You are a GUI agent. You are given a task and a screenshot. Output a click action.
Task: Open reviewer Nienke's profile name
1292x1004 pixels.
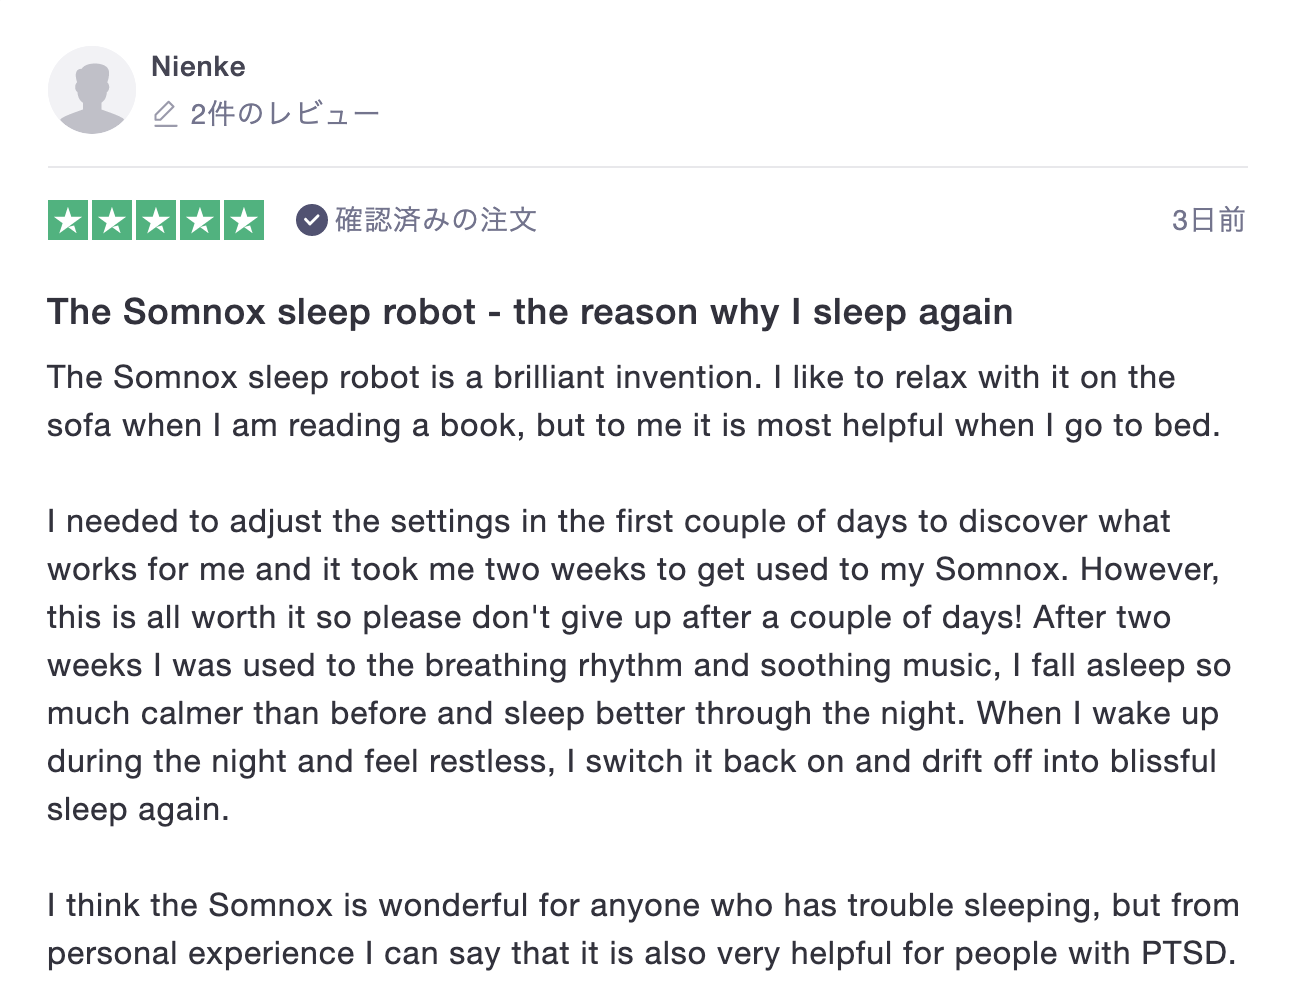198,67
